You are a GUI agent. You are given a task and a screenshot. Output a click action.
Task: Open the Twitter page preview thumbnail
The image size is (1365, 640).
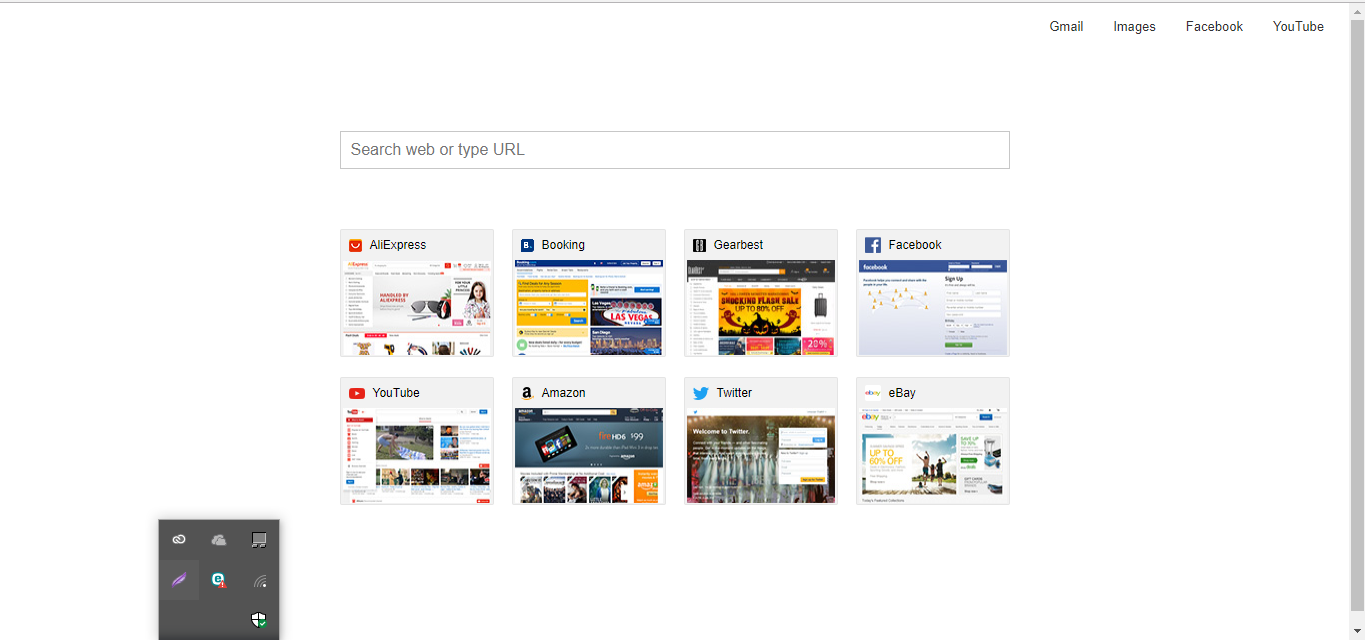tap(761, 456)
